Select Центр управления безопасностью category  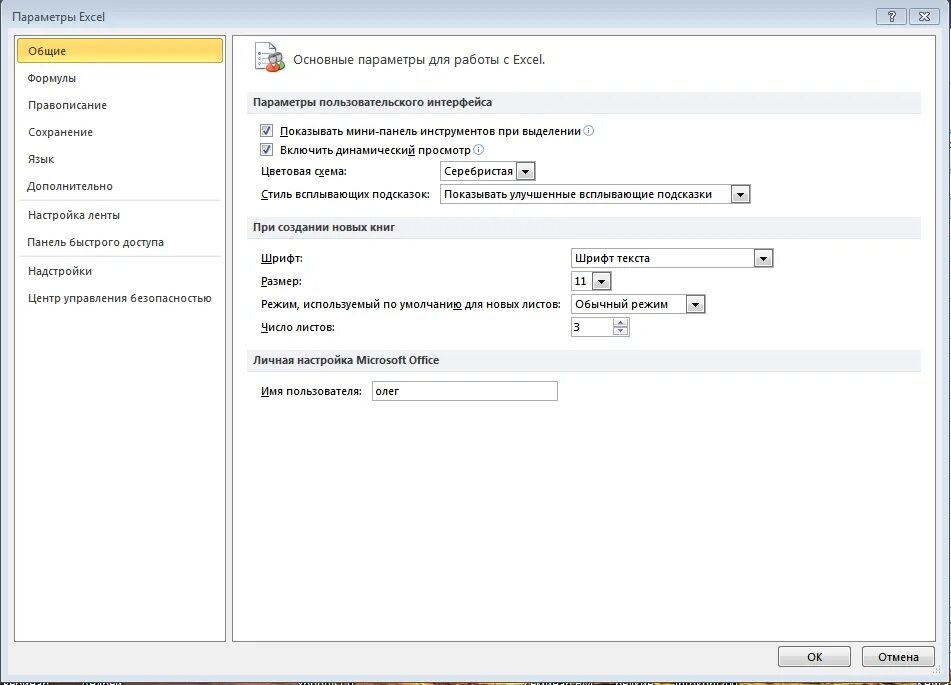(x=120, y=298)
